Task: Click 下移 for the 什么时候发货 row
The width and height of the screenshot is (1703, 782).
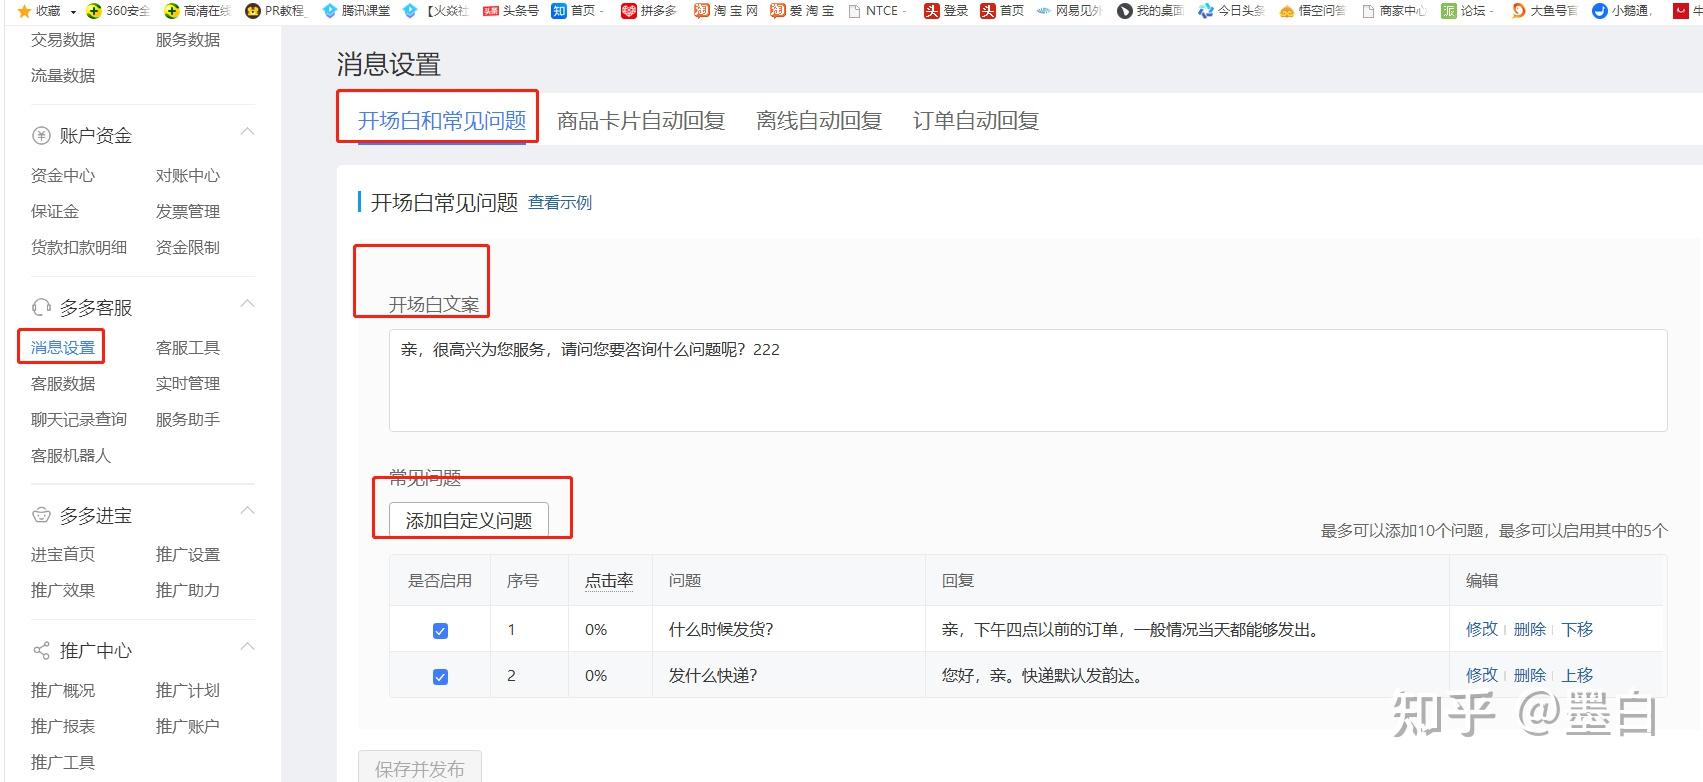Action: [1578, 629]
